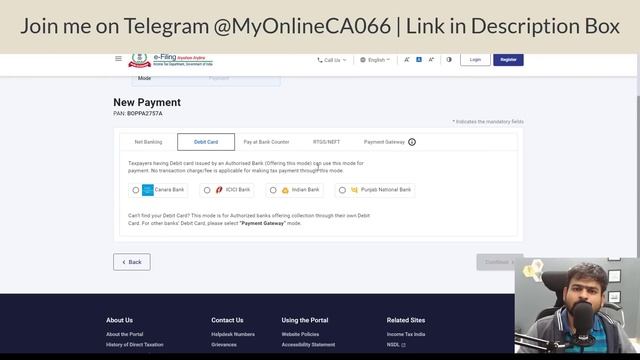
Task: Select the Punjab National Bank radio button
Action: click(x=342, y=190)
